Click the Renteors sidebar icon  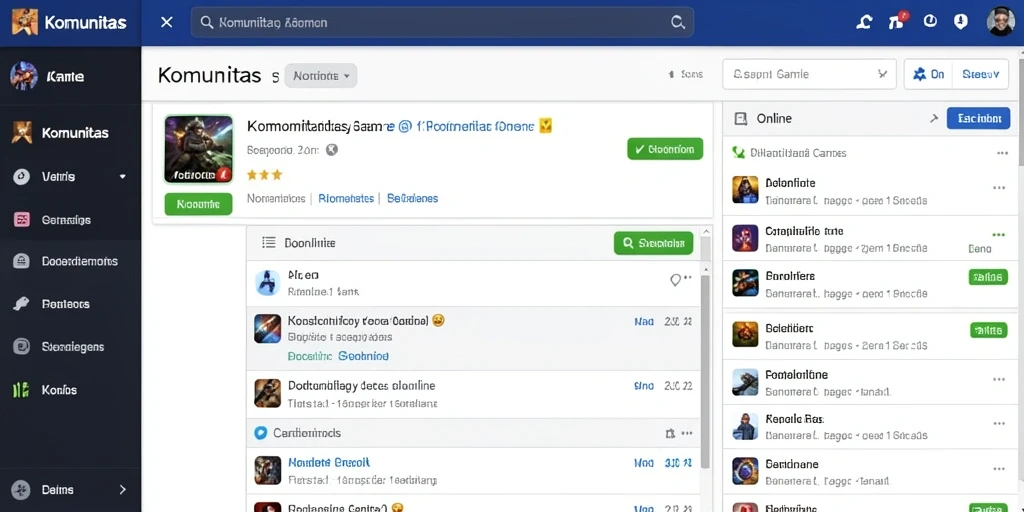[22, 304]
